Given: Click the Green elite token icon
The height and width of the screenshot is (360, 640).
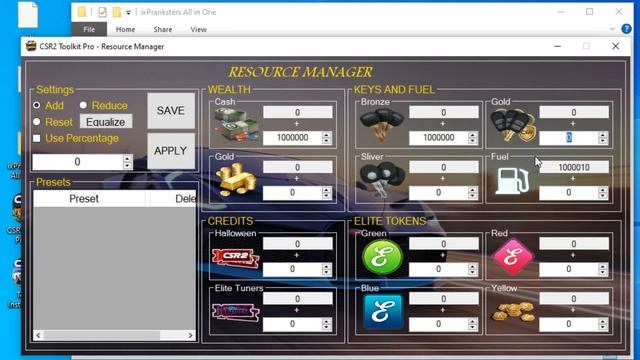Looking at the screenshot, I should coord(382,257).
